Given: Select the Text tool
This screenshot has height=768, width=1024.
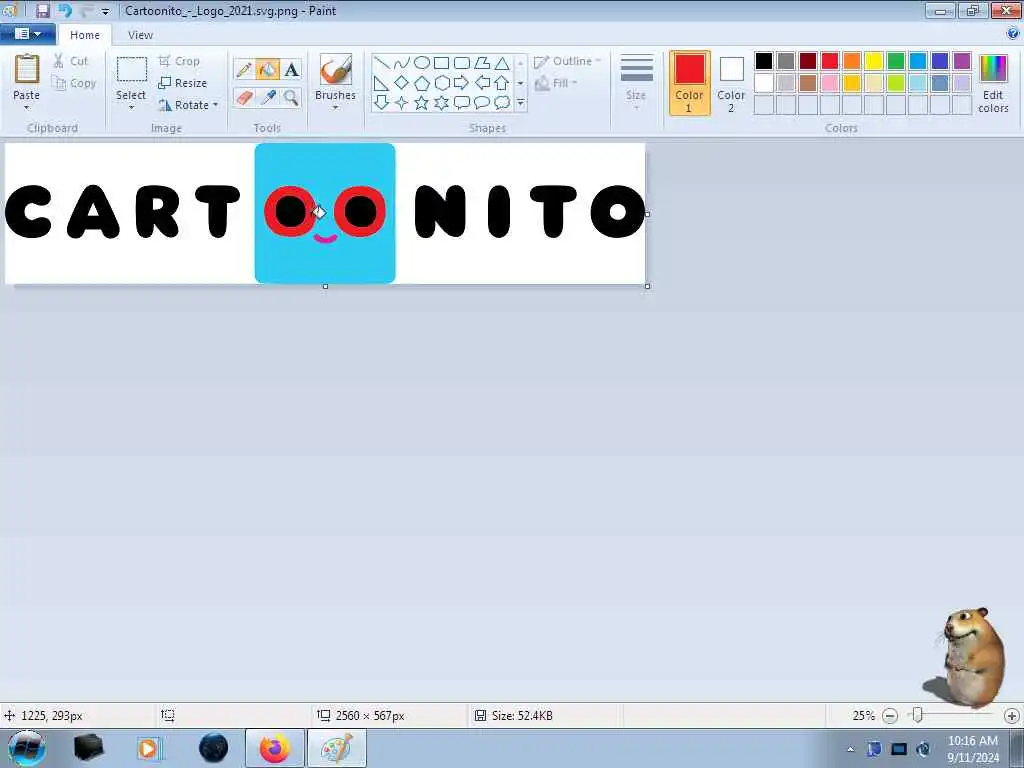Looking at the screenshot, I should 291,69.
